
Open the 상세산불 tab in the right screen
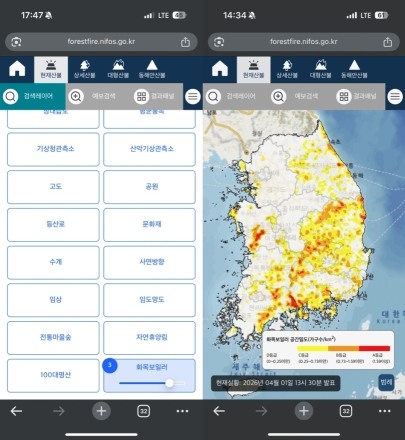(287, 70)
